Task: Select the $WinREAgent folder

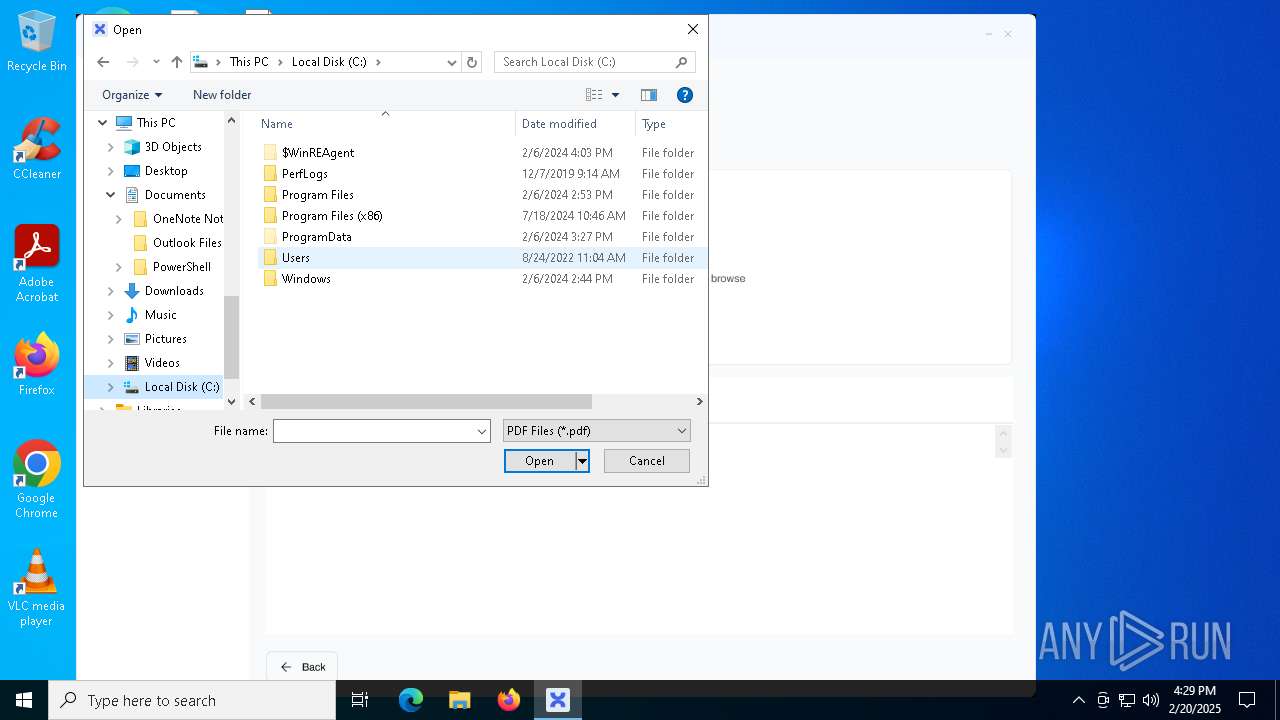Action: (x=317, y=153)
